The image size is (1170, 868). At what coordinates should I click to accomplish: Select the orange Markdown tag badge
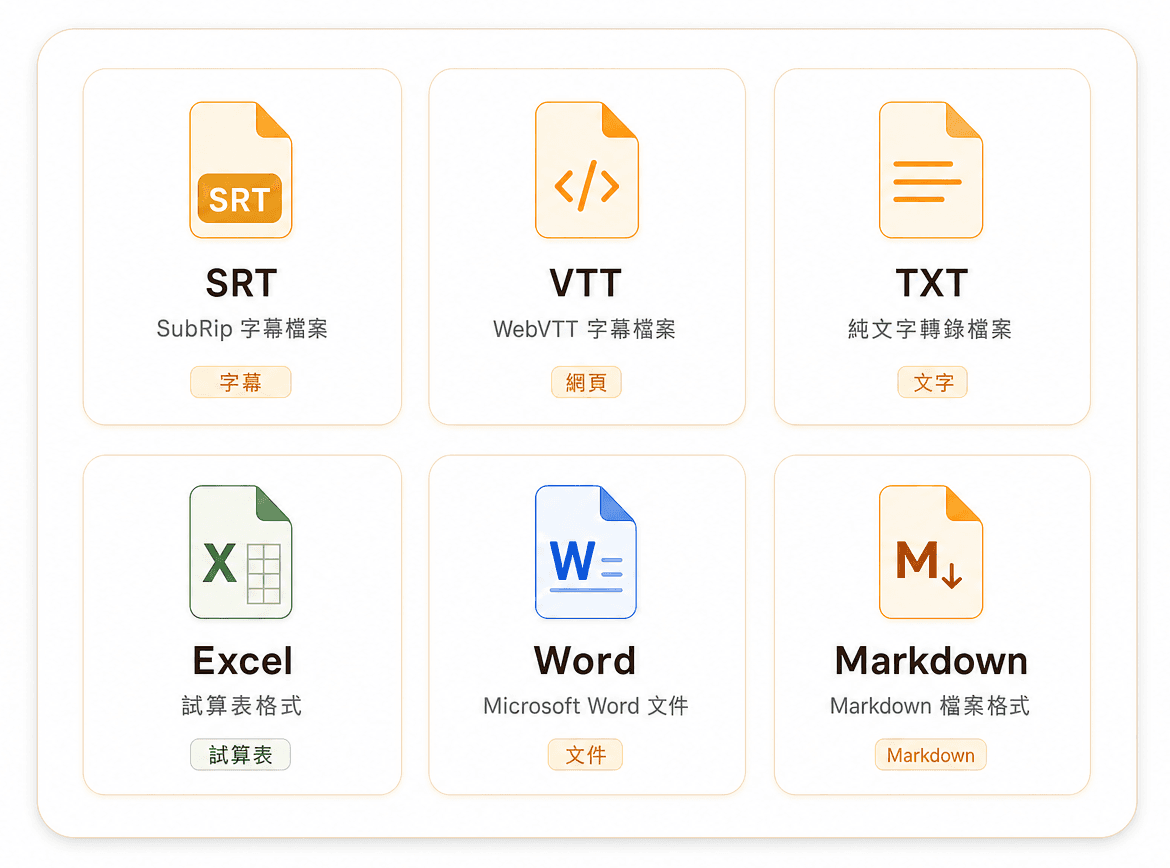click(x=930, y=755)
